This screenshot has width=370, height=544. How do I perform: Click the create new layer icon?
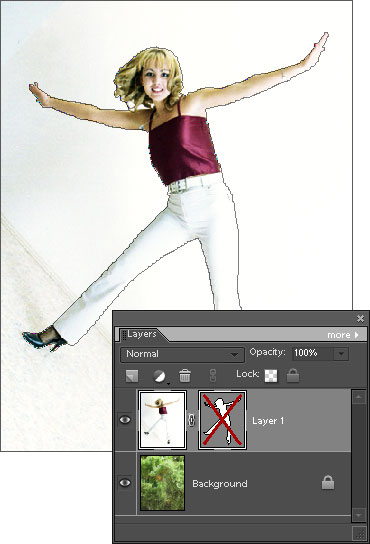click(132, 376)
